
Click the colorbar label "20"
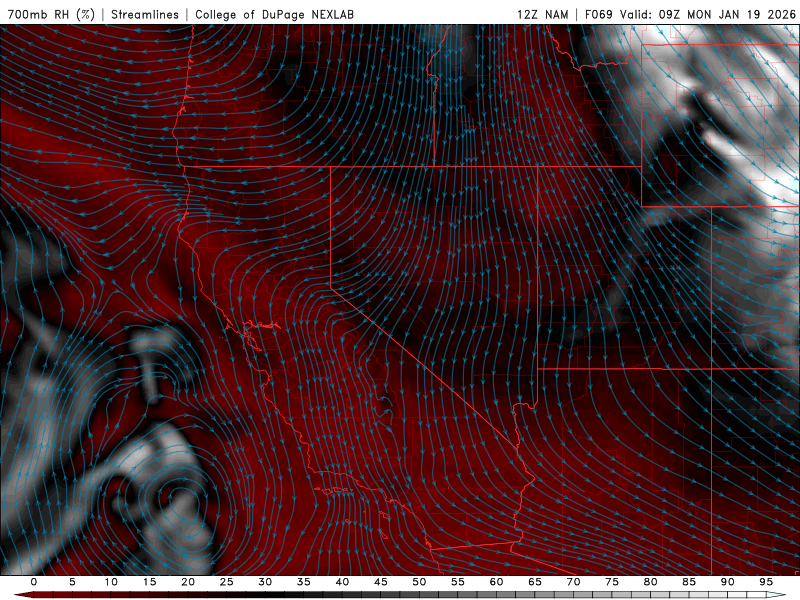click(188, 582)
